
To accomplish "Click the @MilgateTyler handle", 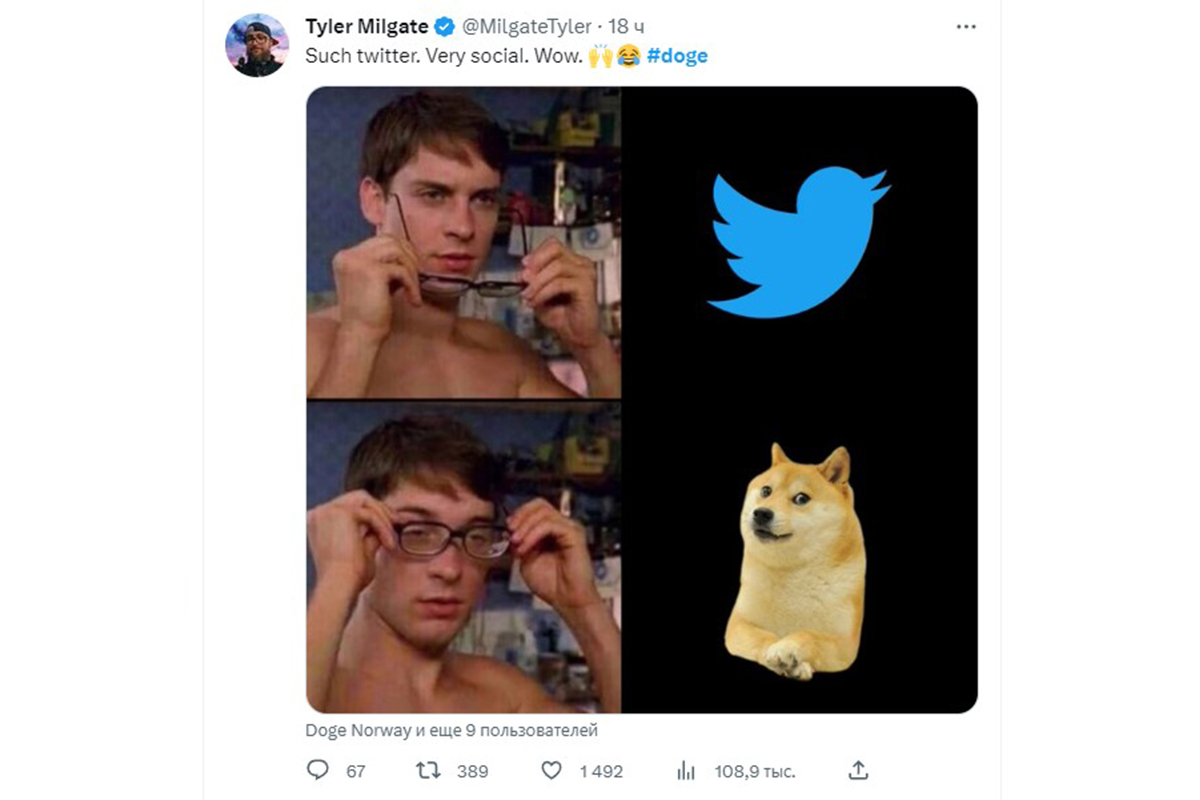I will click(x=527, y=26).
